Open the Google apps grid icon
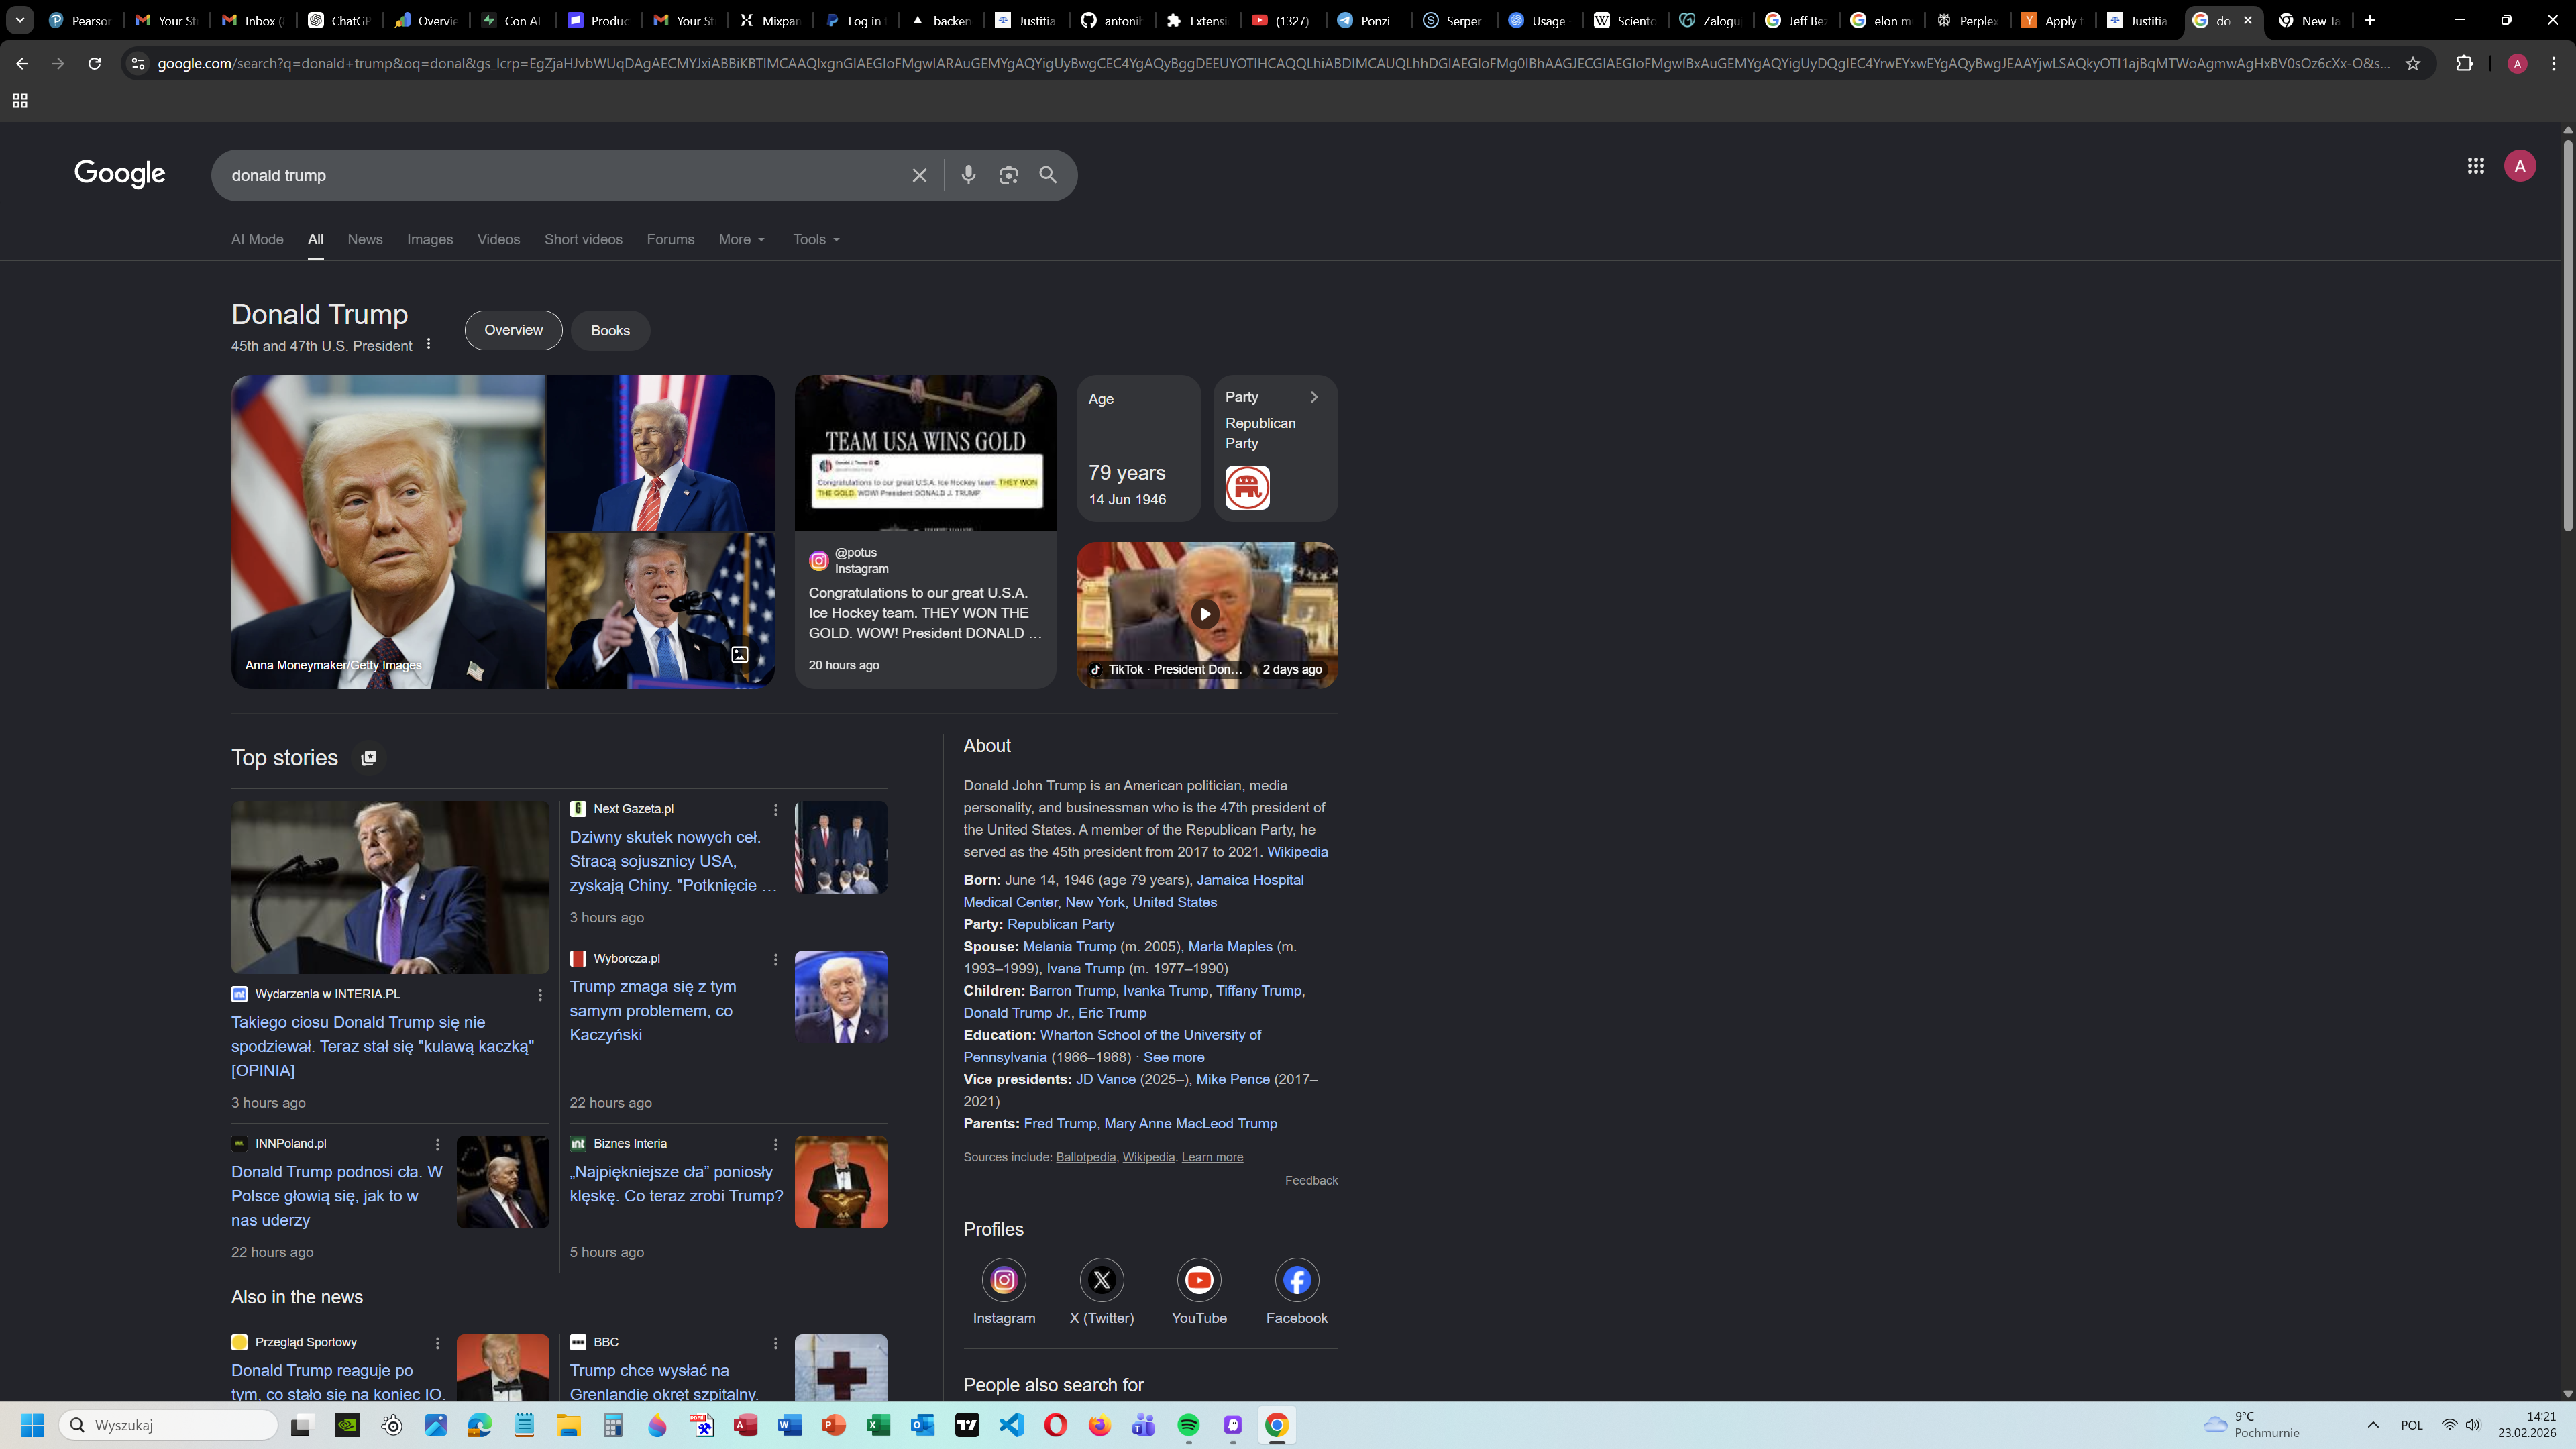2576x1449 pixels. click(x=2475, y=166)
